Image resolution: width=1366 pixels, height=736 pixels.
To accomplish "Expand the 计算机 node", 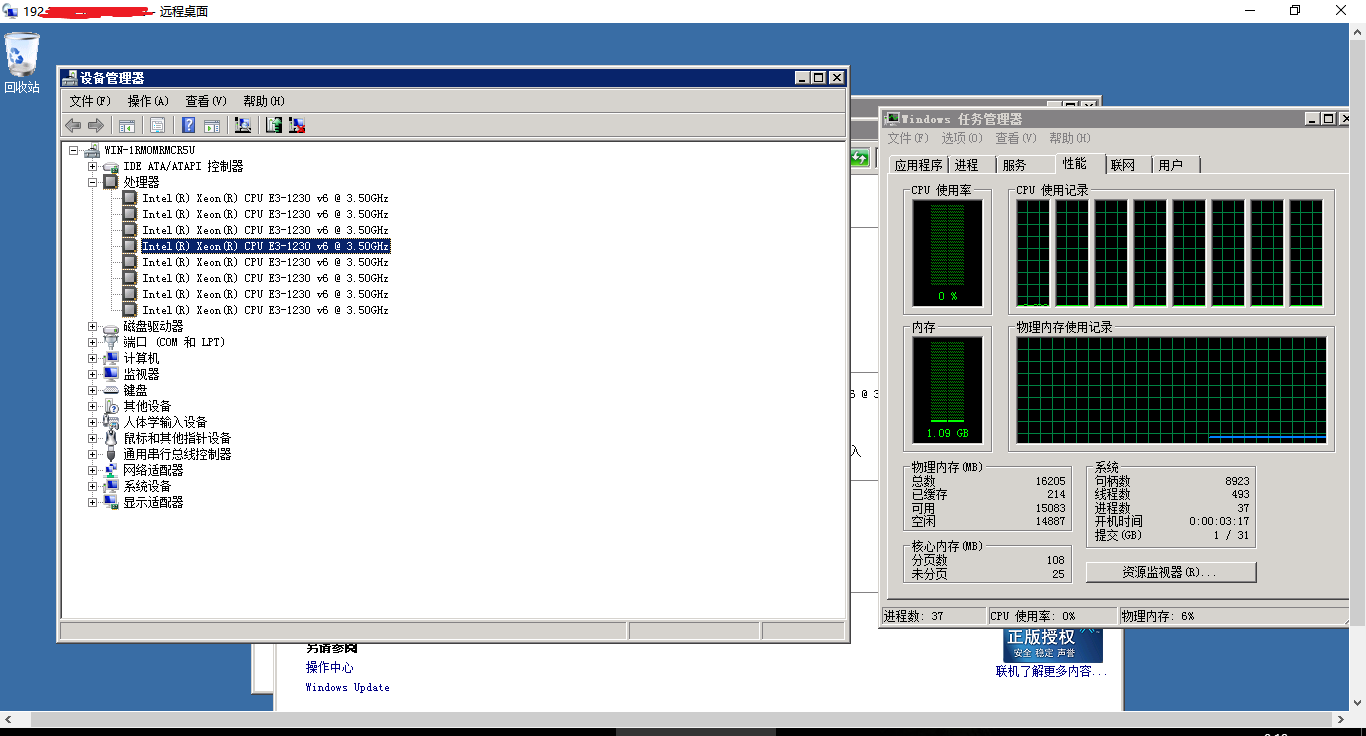I will (92, 358).
